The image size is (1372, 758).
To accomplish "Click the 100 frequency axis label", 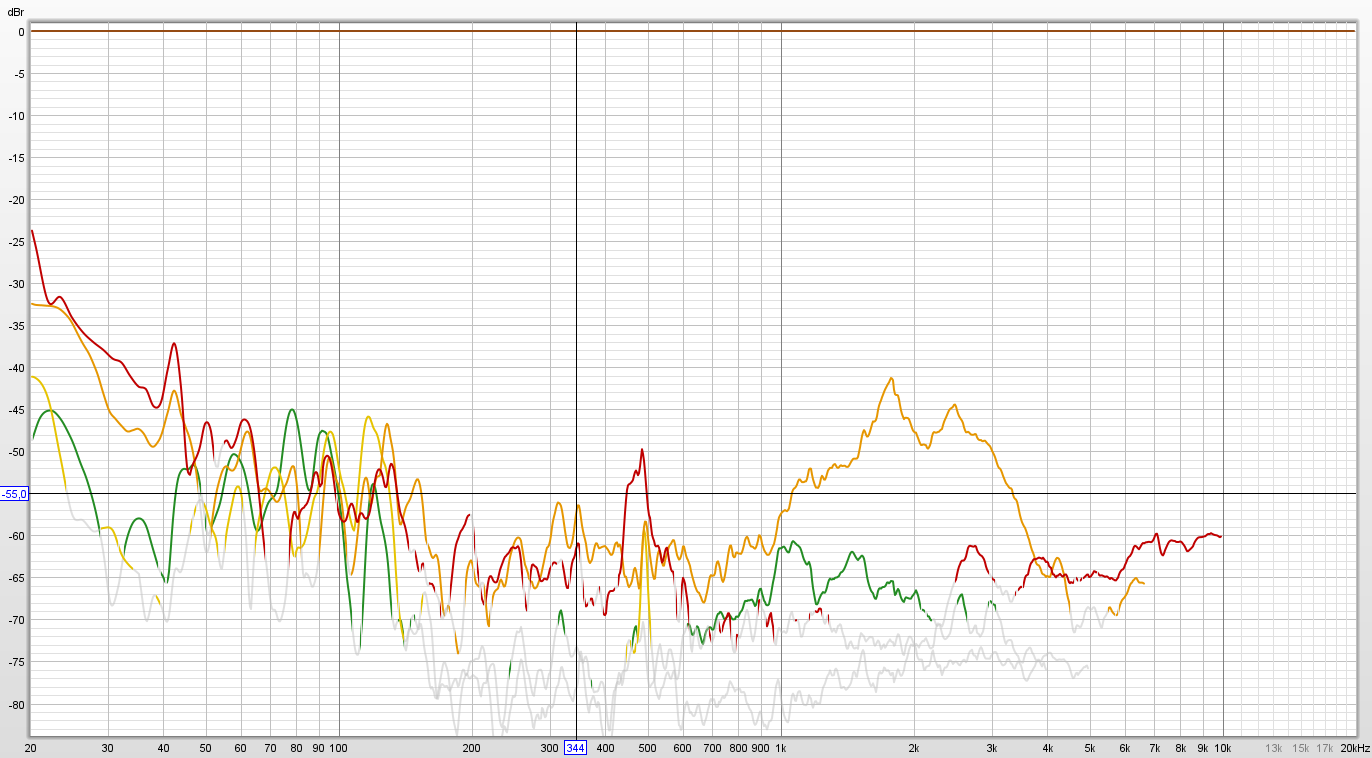I will 338,748.
